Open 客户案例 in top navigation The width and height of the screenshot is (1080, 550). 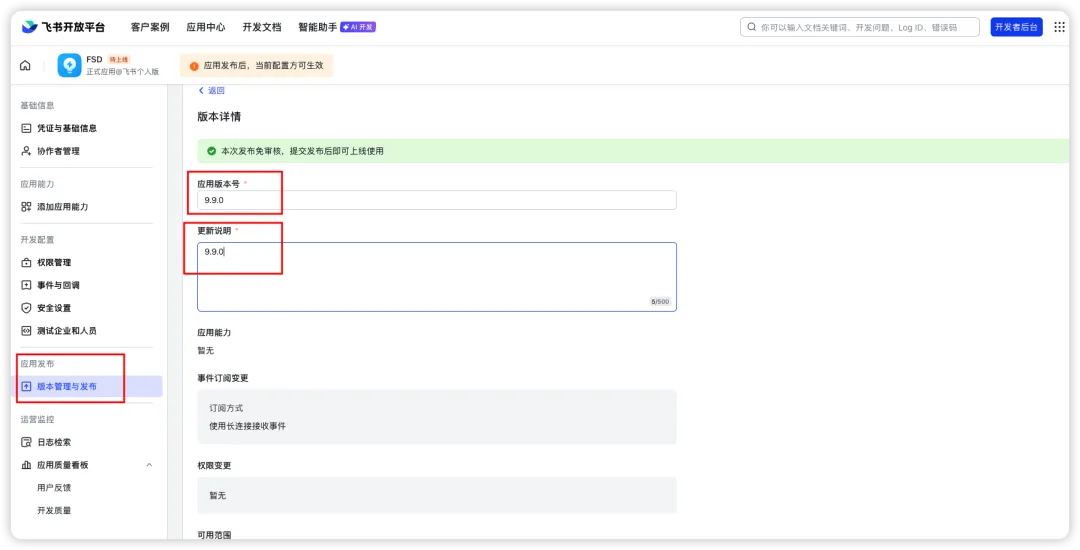click(150, 27)
